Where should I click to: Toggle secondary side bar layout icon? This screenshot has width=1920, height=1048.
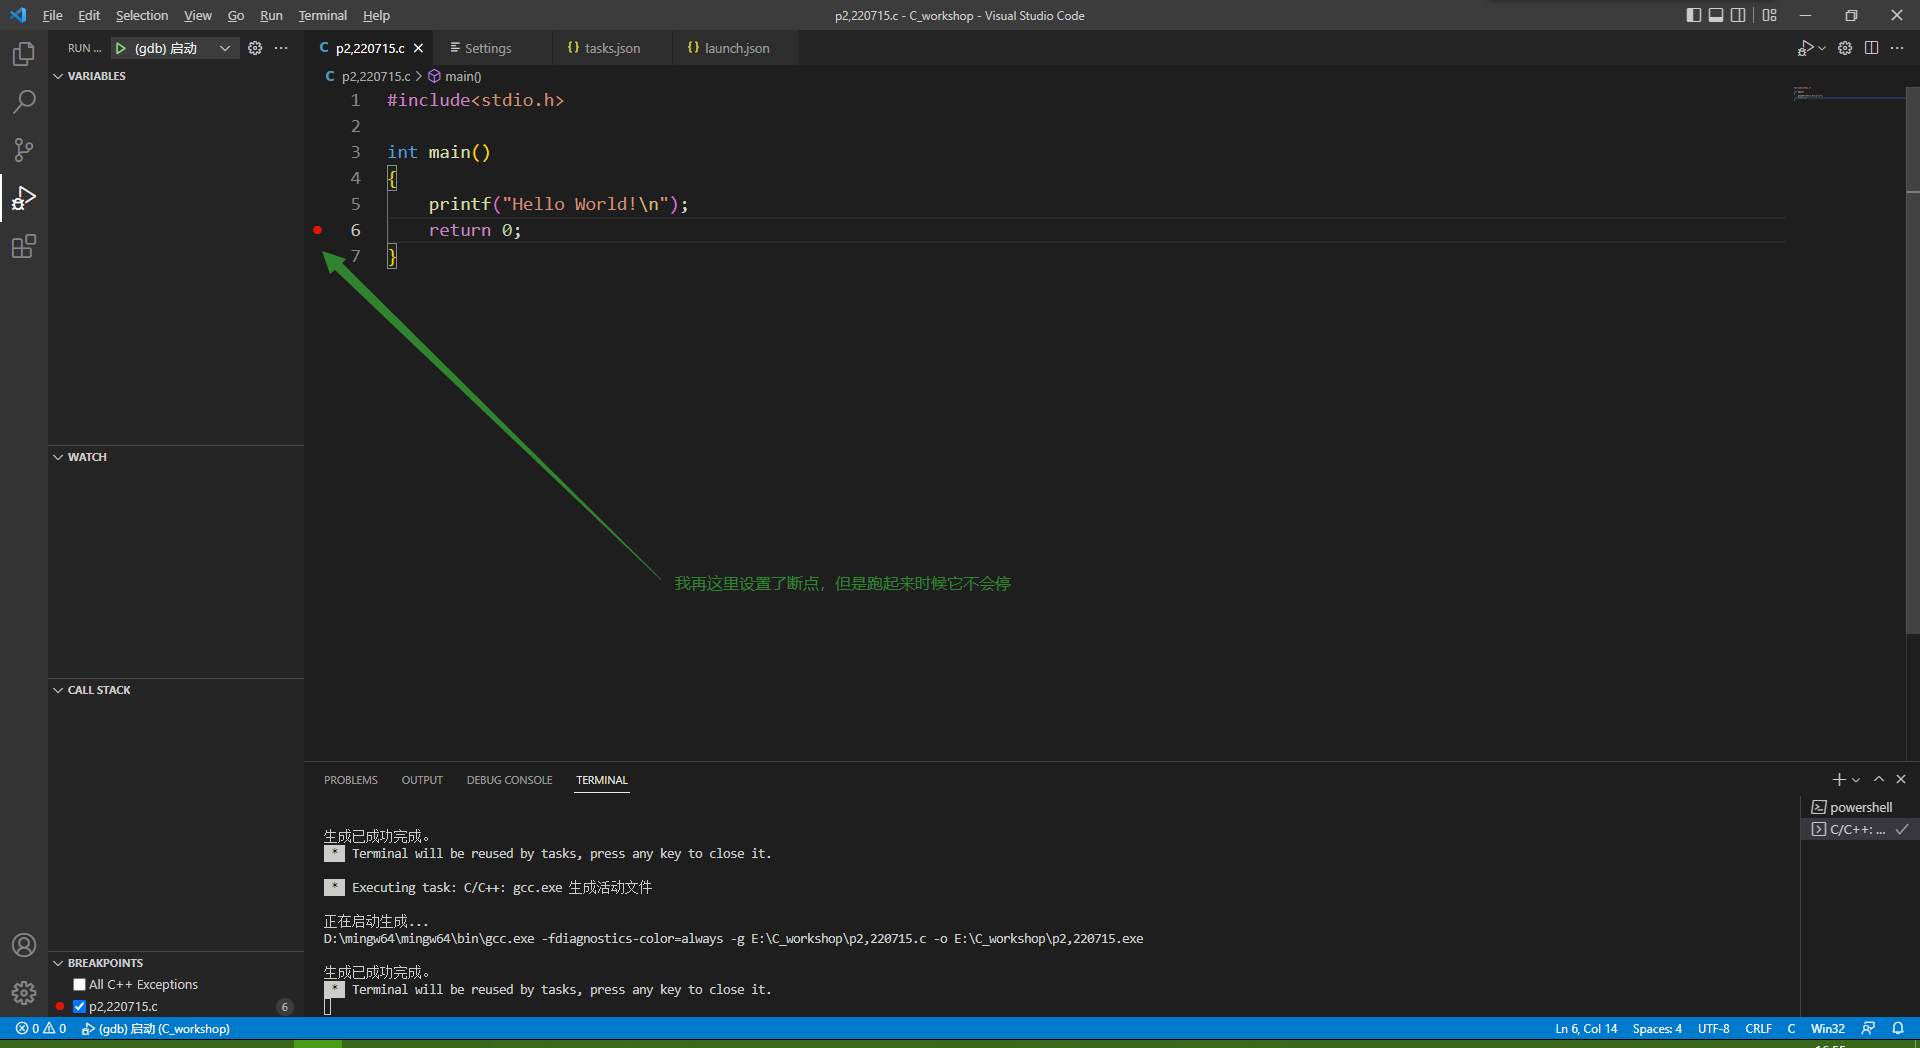pyautogui.click(x=1738, y=15)
